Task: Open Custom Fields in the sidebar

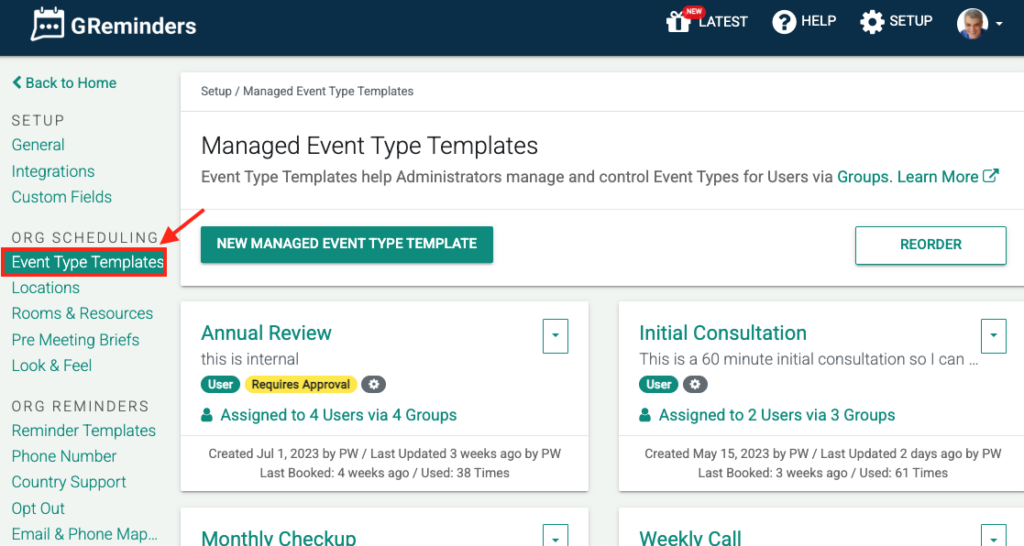Action: (61, 197)
